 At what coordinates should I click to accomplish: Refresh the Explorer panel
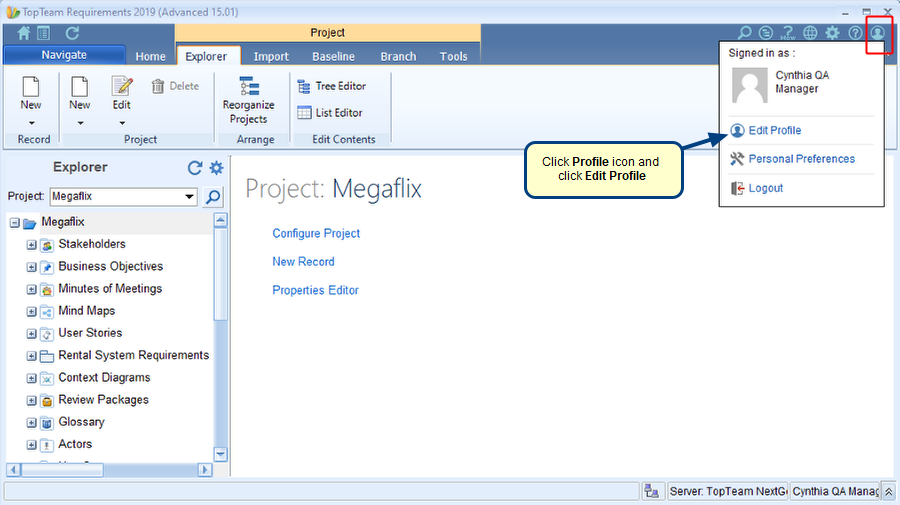pyautogui.click(x=195, y=168)
